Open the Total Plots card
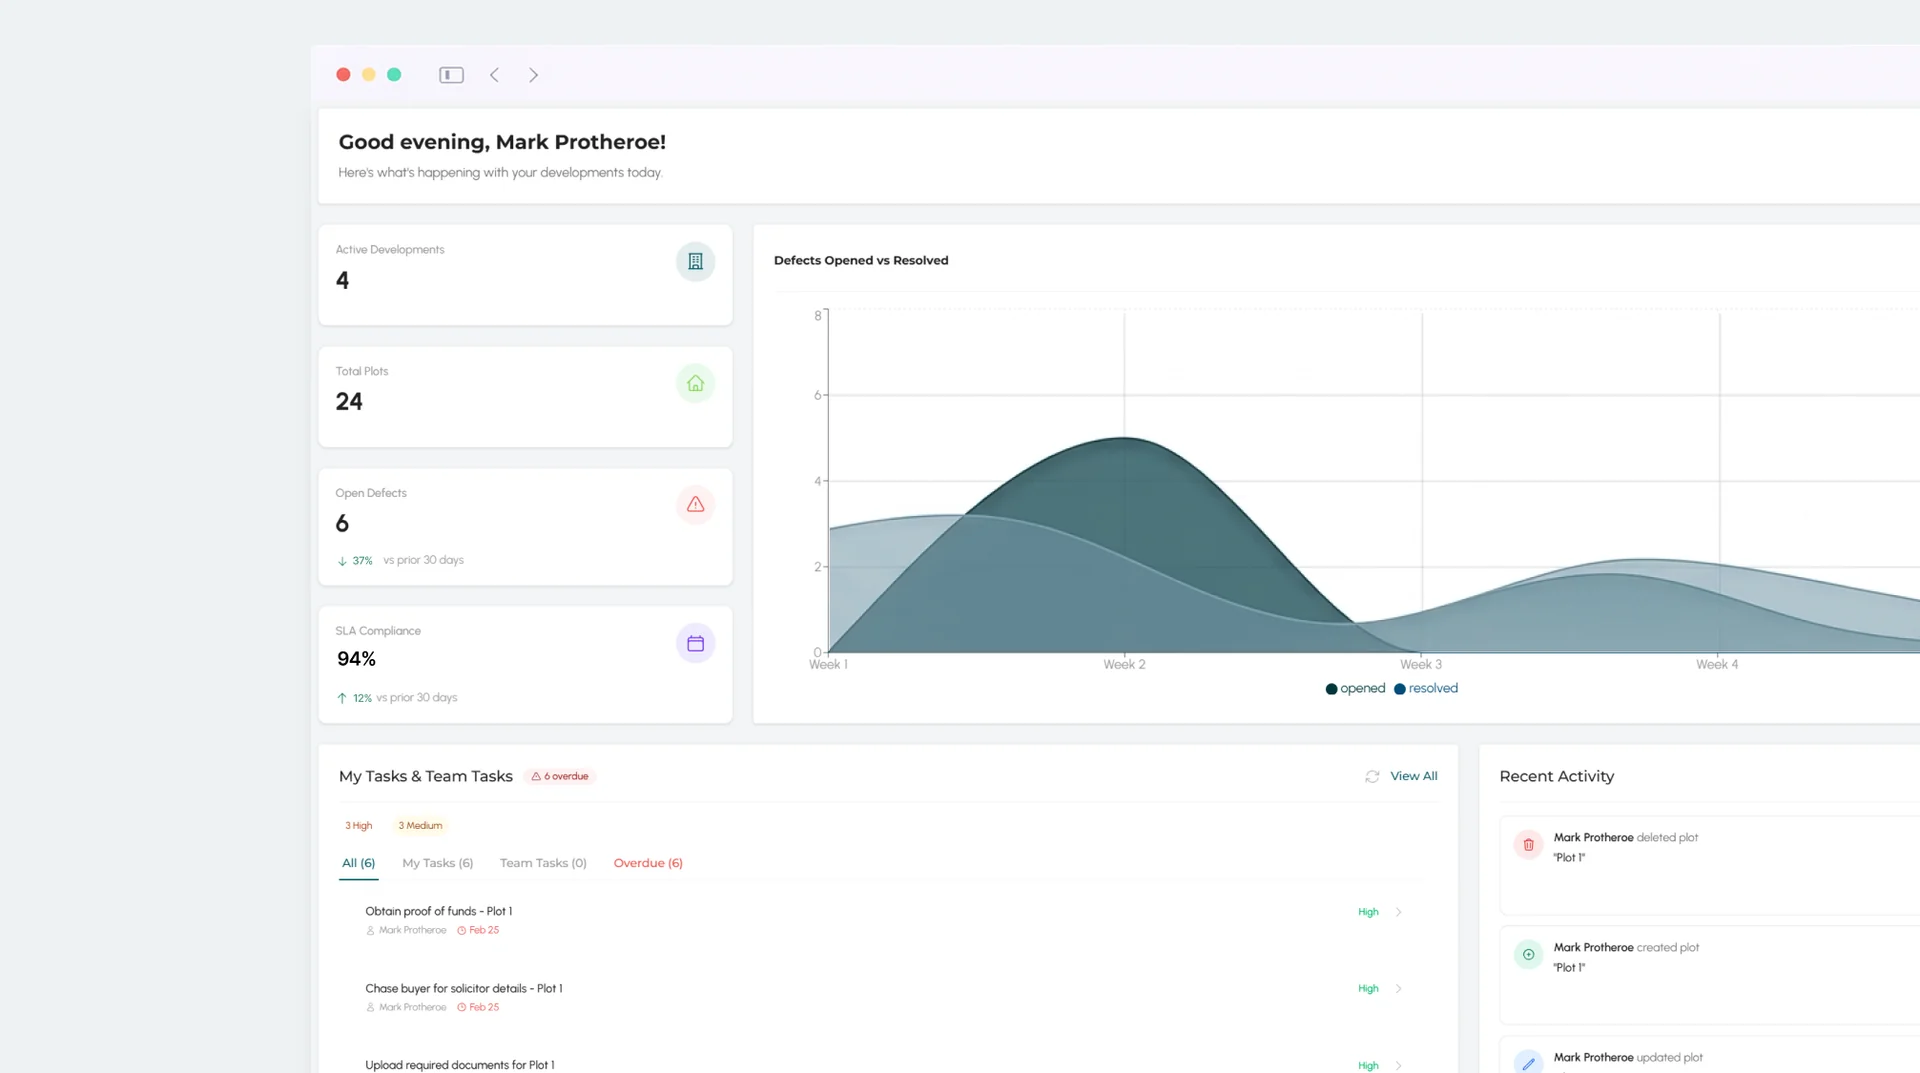This screenshot has width=1920, height=1073. coord(525,397)
